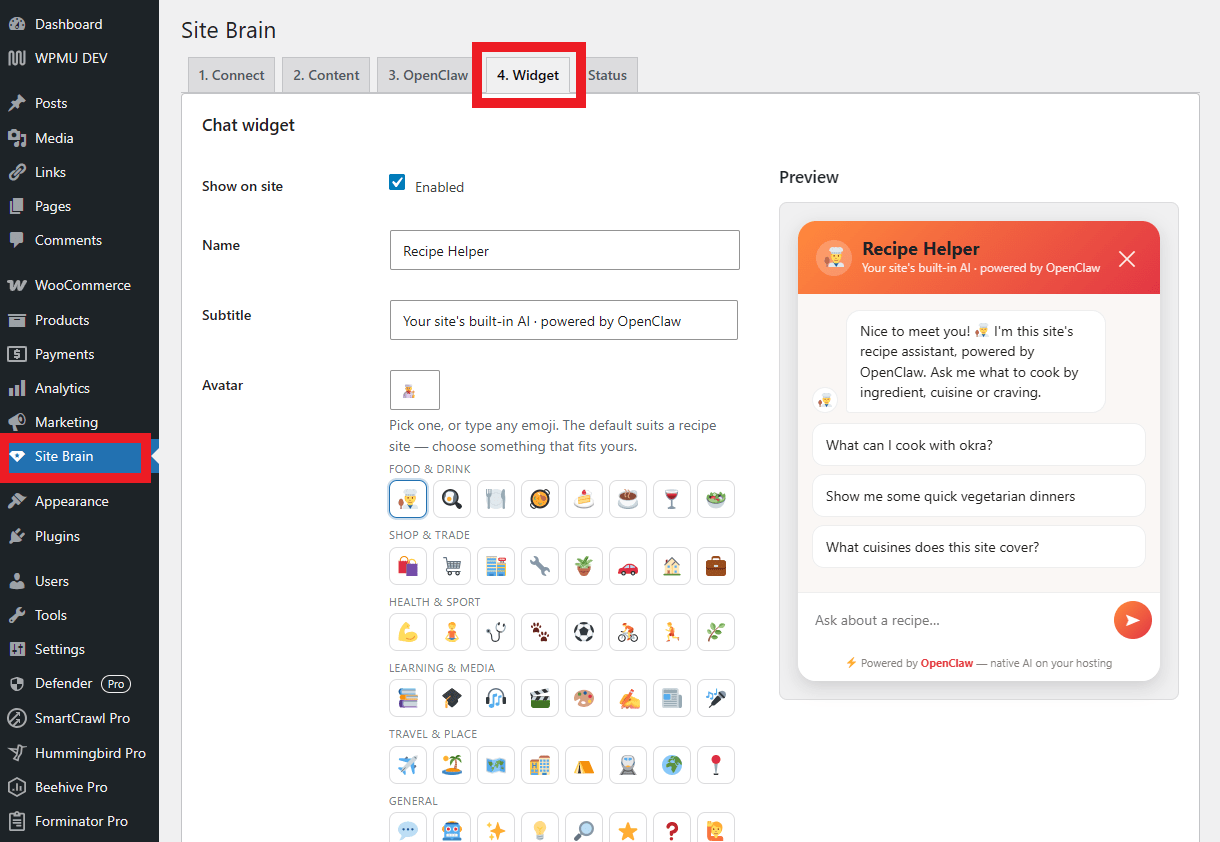
Task: Choose the wine glass avatar
Action: (672, 498)
